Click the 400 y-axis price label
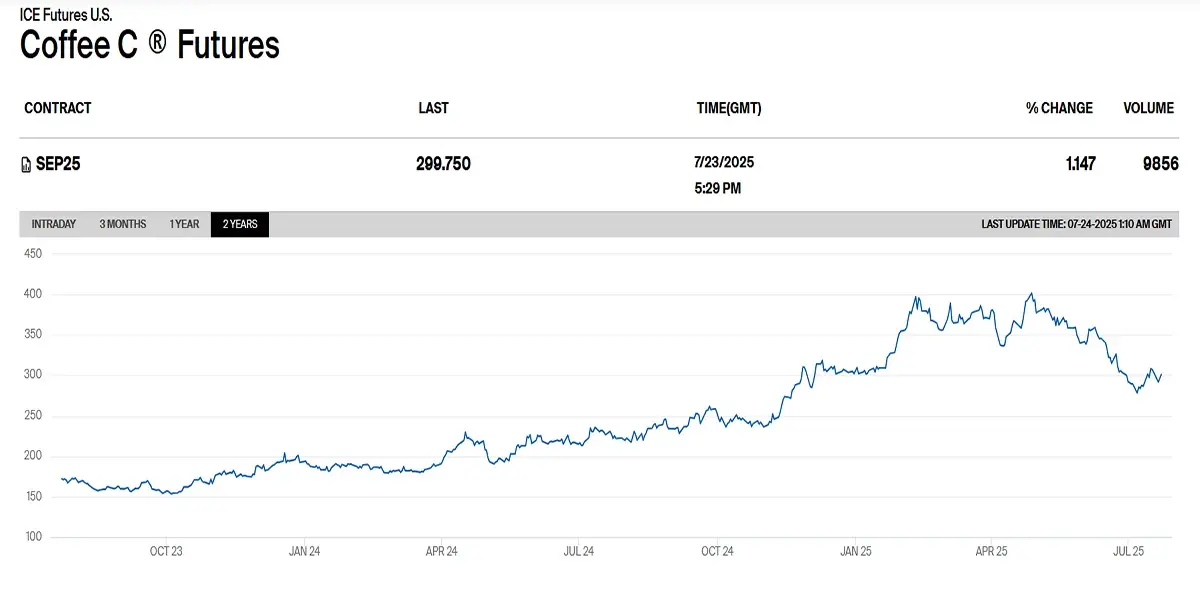Viewport: 1200px width, 591px height. [x=32, y=294]
